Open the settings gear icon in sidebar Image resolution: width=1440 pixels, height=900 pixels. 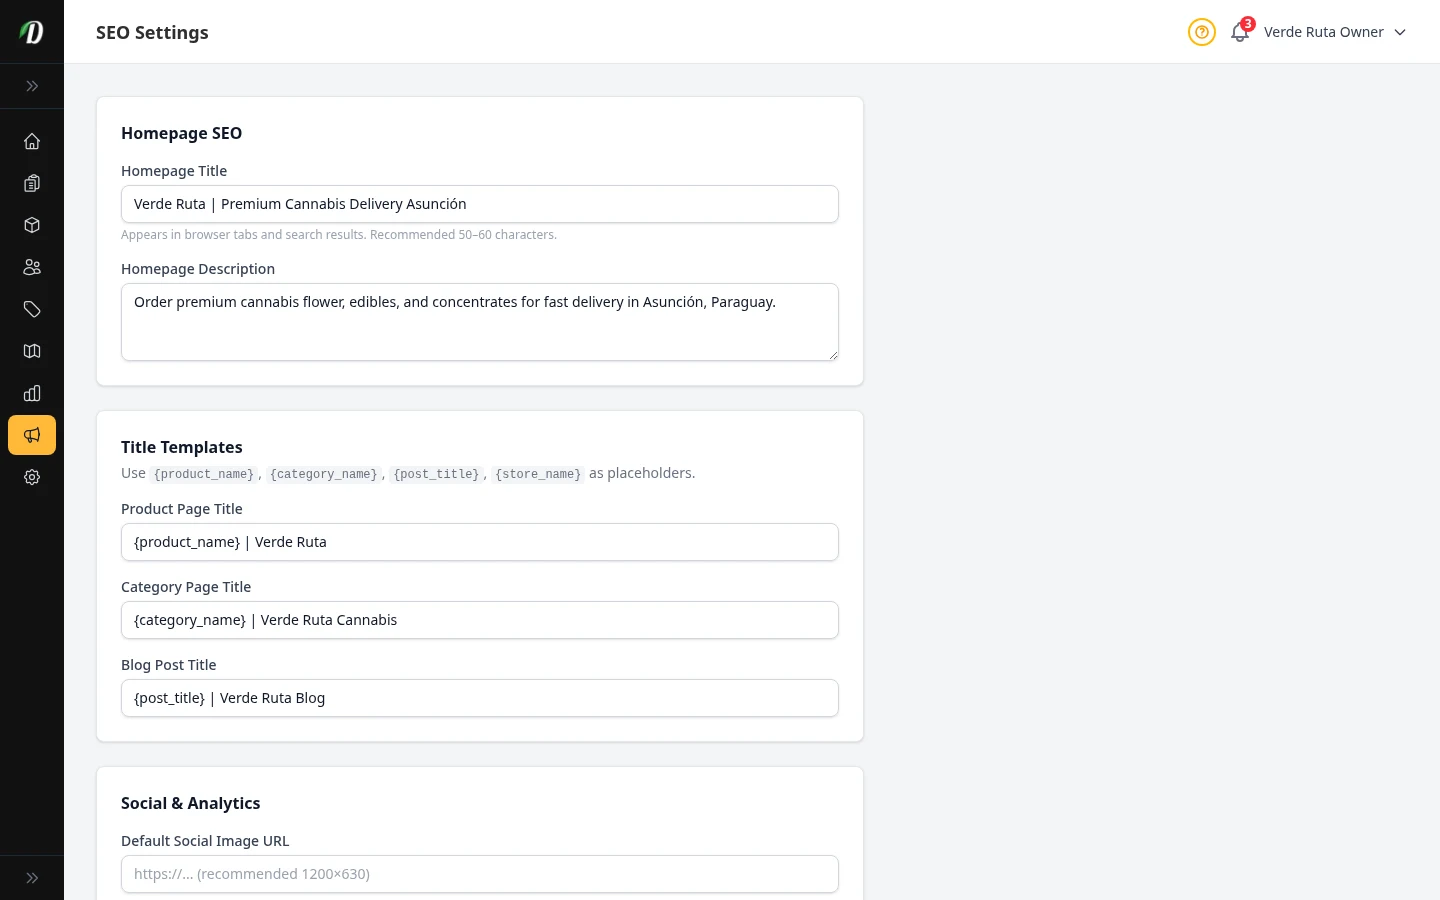[x=32, y=477]
